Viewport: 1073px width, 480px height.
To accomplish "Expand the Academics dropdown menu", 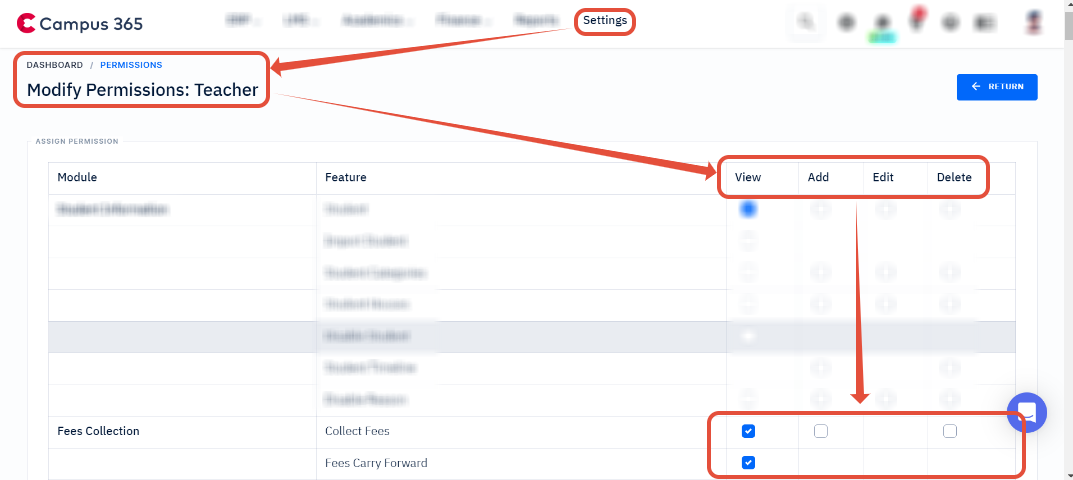I will pos(378,20).
